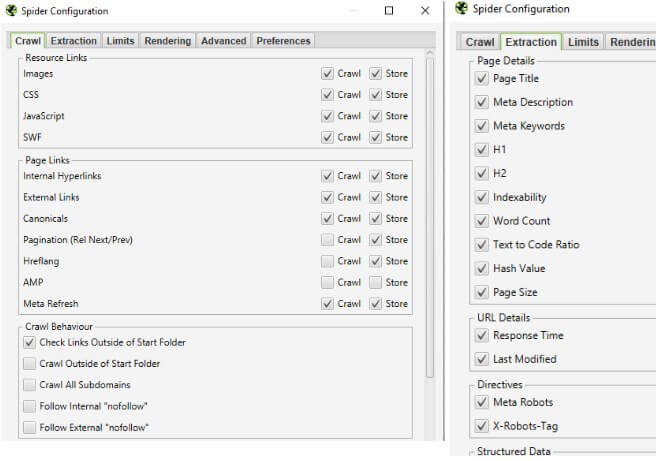Disable Crawl checkbox for Images
This screenshot has width=661, height=461.
(x=328, y=74)
